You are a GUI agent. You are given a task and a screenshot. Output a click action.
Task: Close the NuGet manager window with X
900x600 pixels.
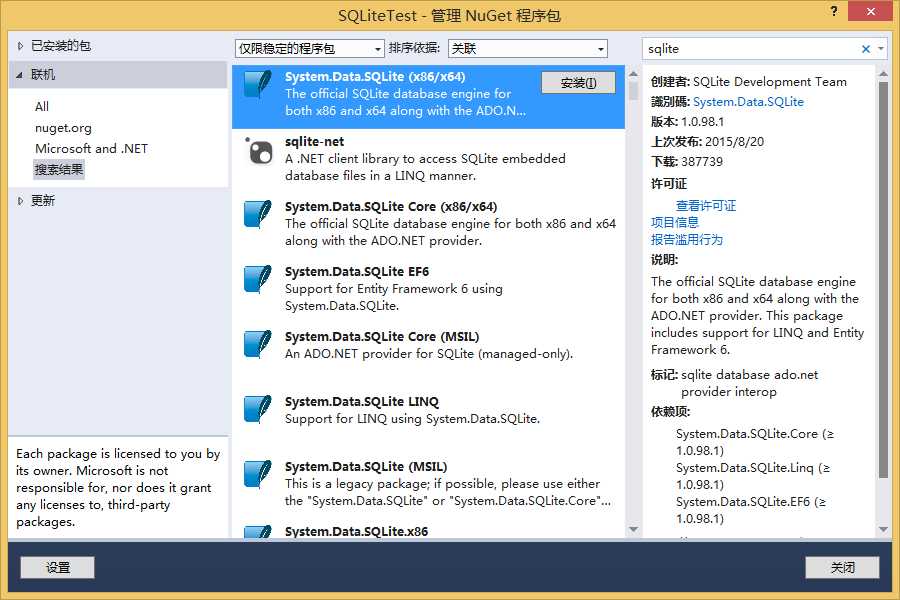pyautogui.click(x=870, y=11)
